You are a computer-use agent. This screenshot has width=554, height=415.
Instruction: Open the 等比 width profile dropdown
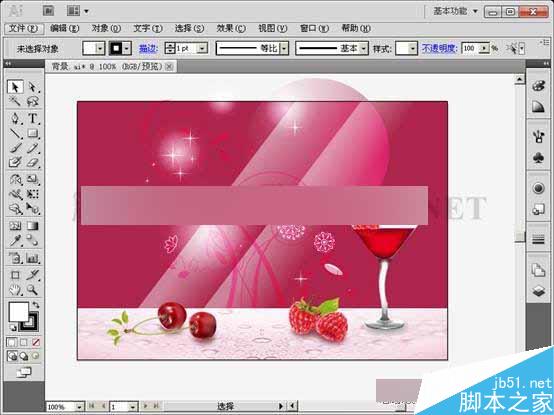tap(284, 48)
